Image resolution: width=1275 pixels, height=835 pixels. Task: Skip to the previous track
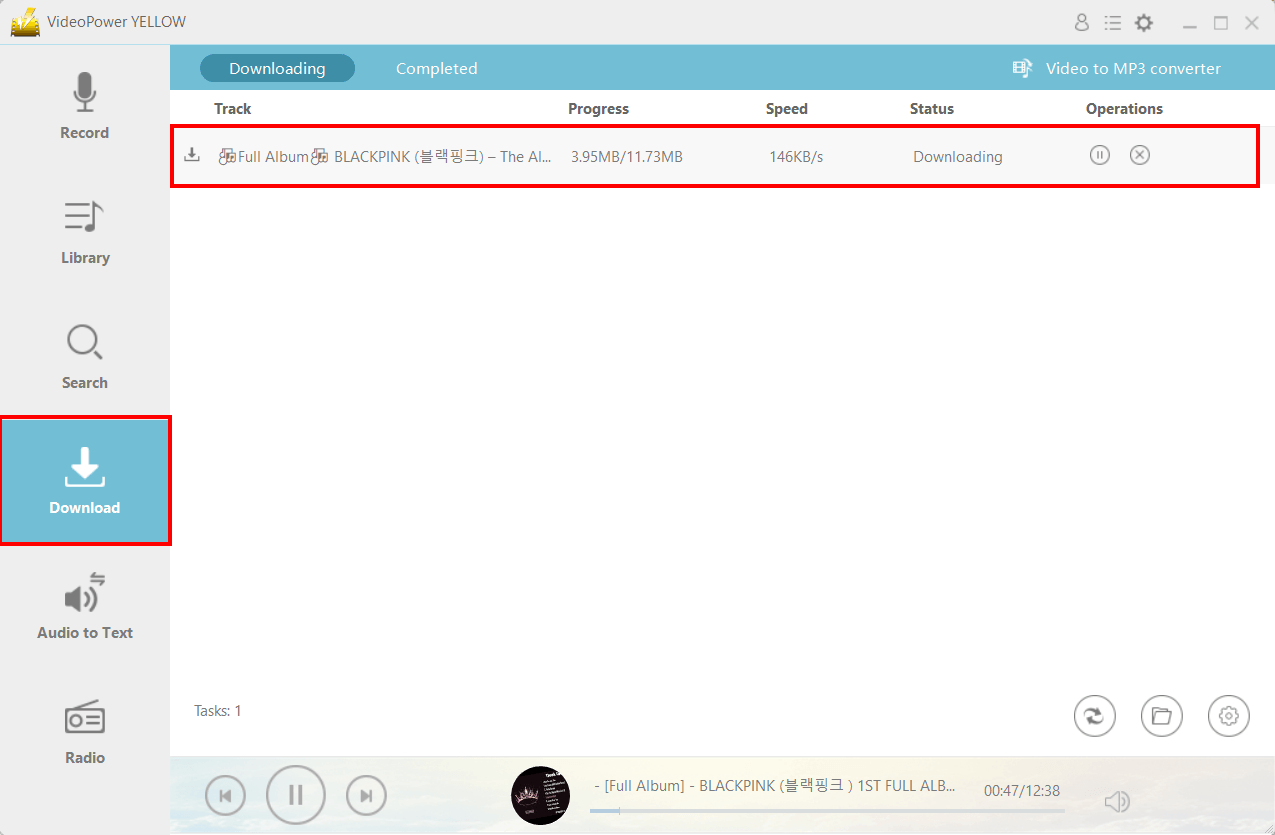tap(225, 795)
